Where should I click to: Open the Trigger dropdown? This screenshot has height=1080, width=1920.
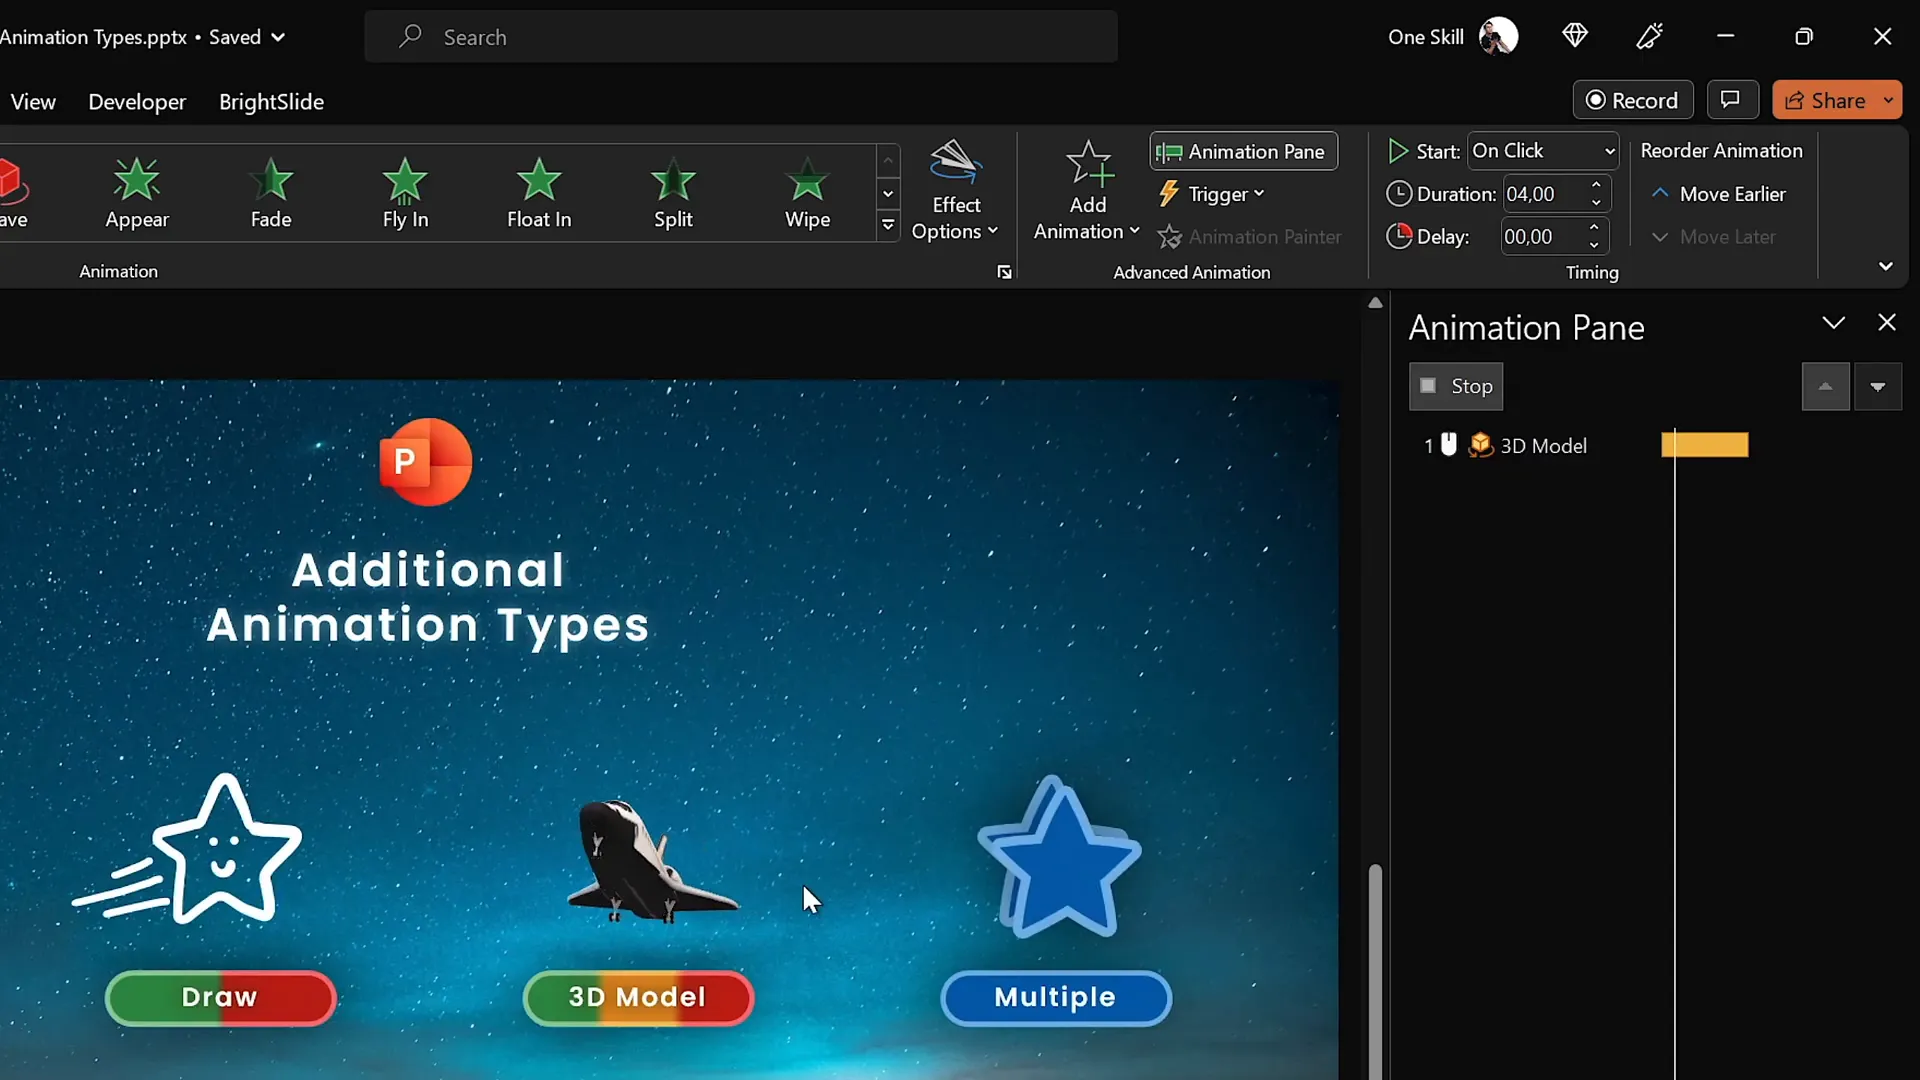coord(1213,194)
